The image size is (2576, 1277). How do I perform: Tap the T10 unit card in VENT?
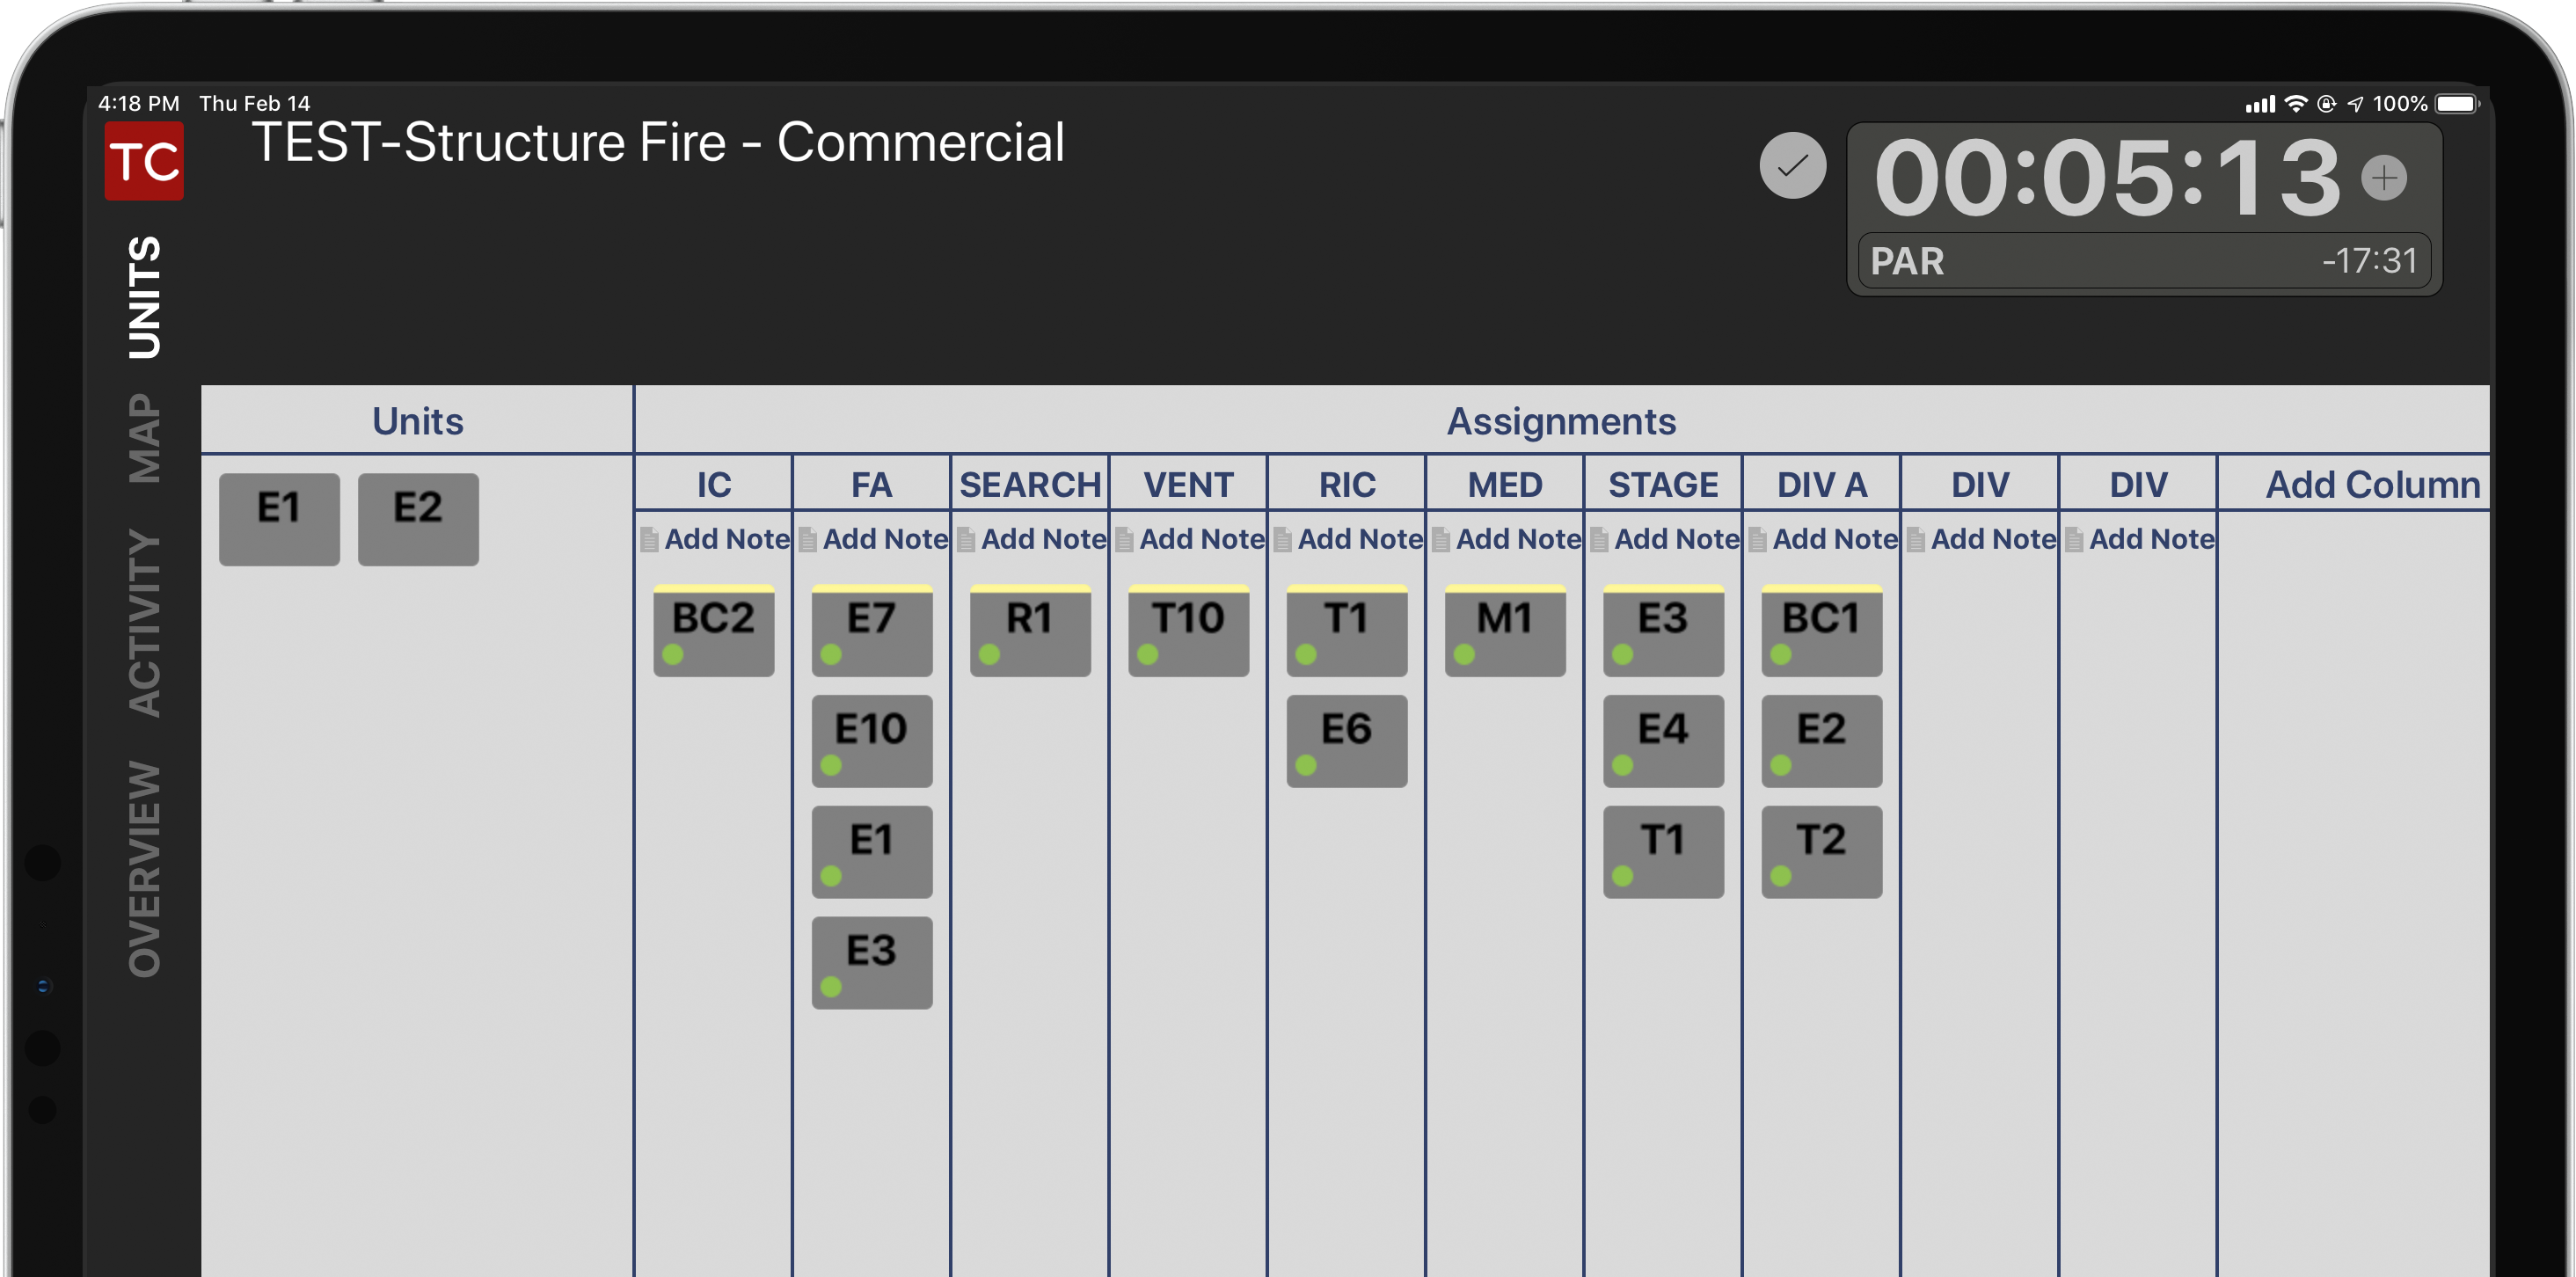point(1188,630)
